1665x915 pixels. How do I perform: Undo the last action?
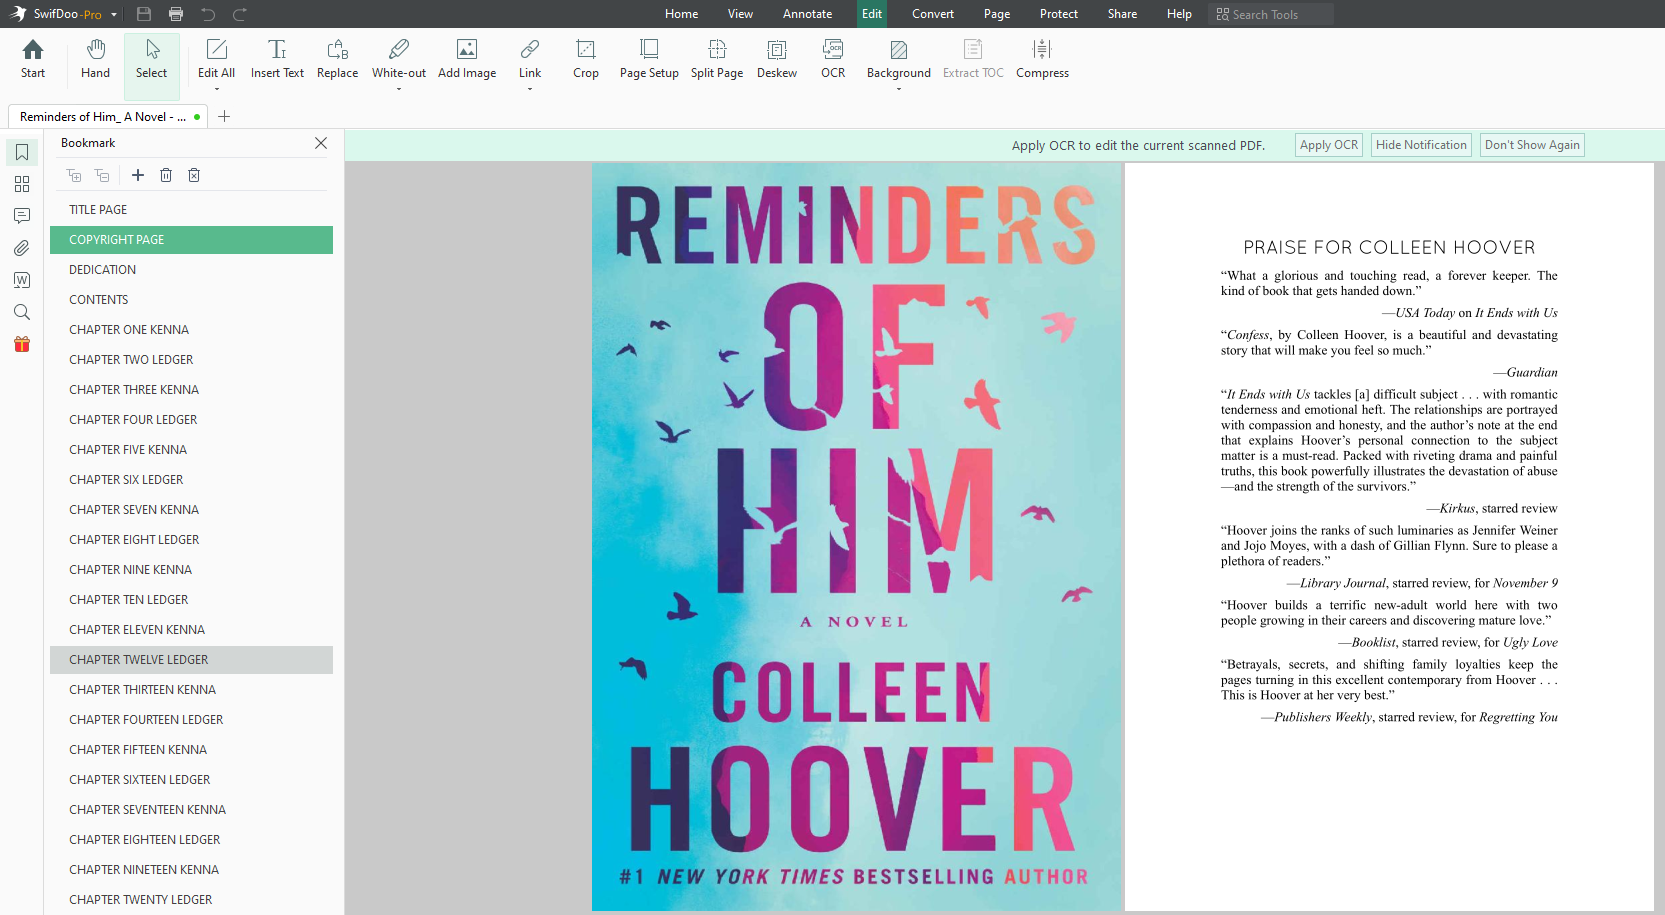(208, 14)
